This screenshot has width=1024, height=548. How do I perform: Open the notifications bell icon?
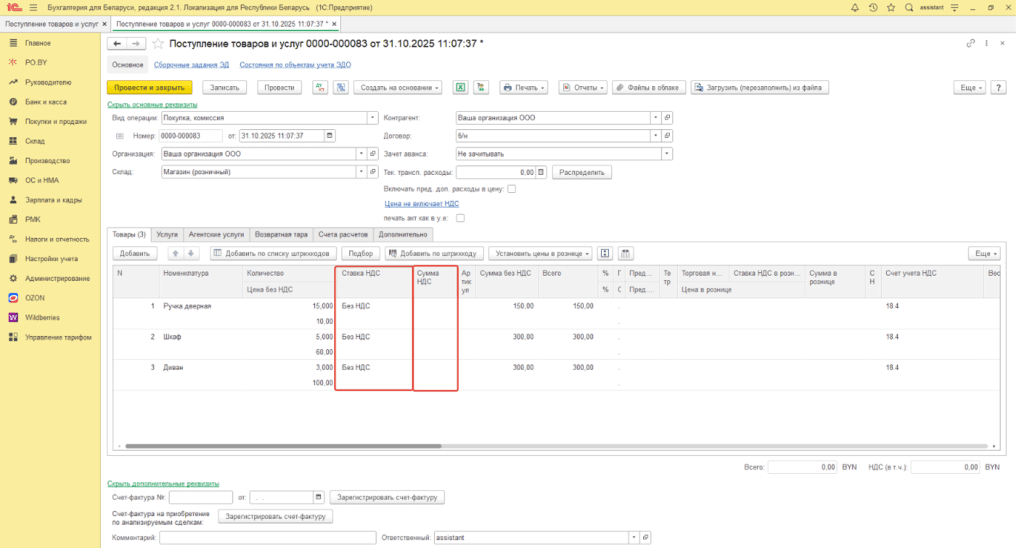point(853,7)
